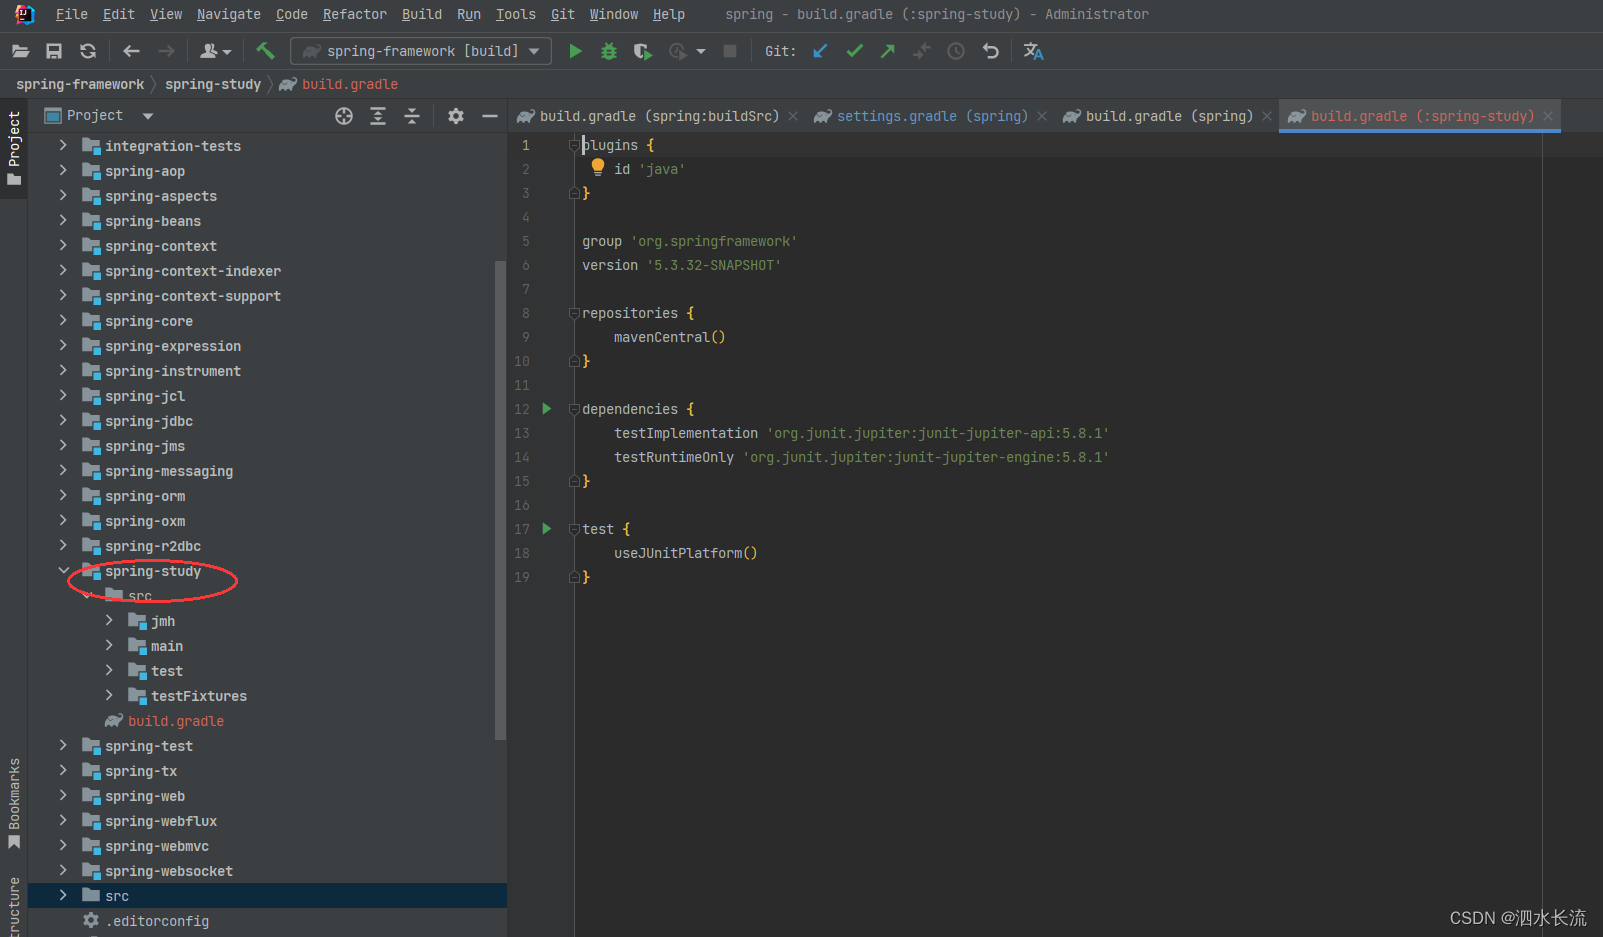Click the Translate toolbar icon
Image resolution: width=1603 pixels, height=937 pixels.
point(1034,51)
